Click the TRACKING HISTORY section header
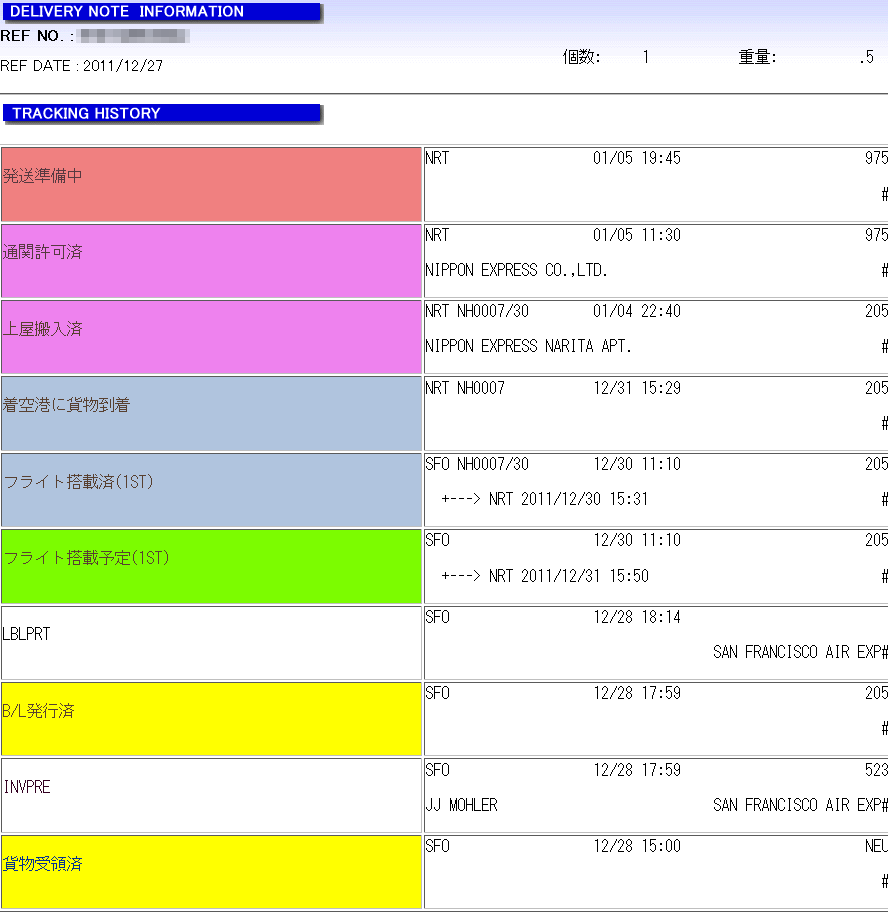 86,113
